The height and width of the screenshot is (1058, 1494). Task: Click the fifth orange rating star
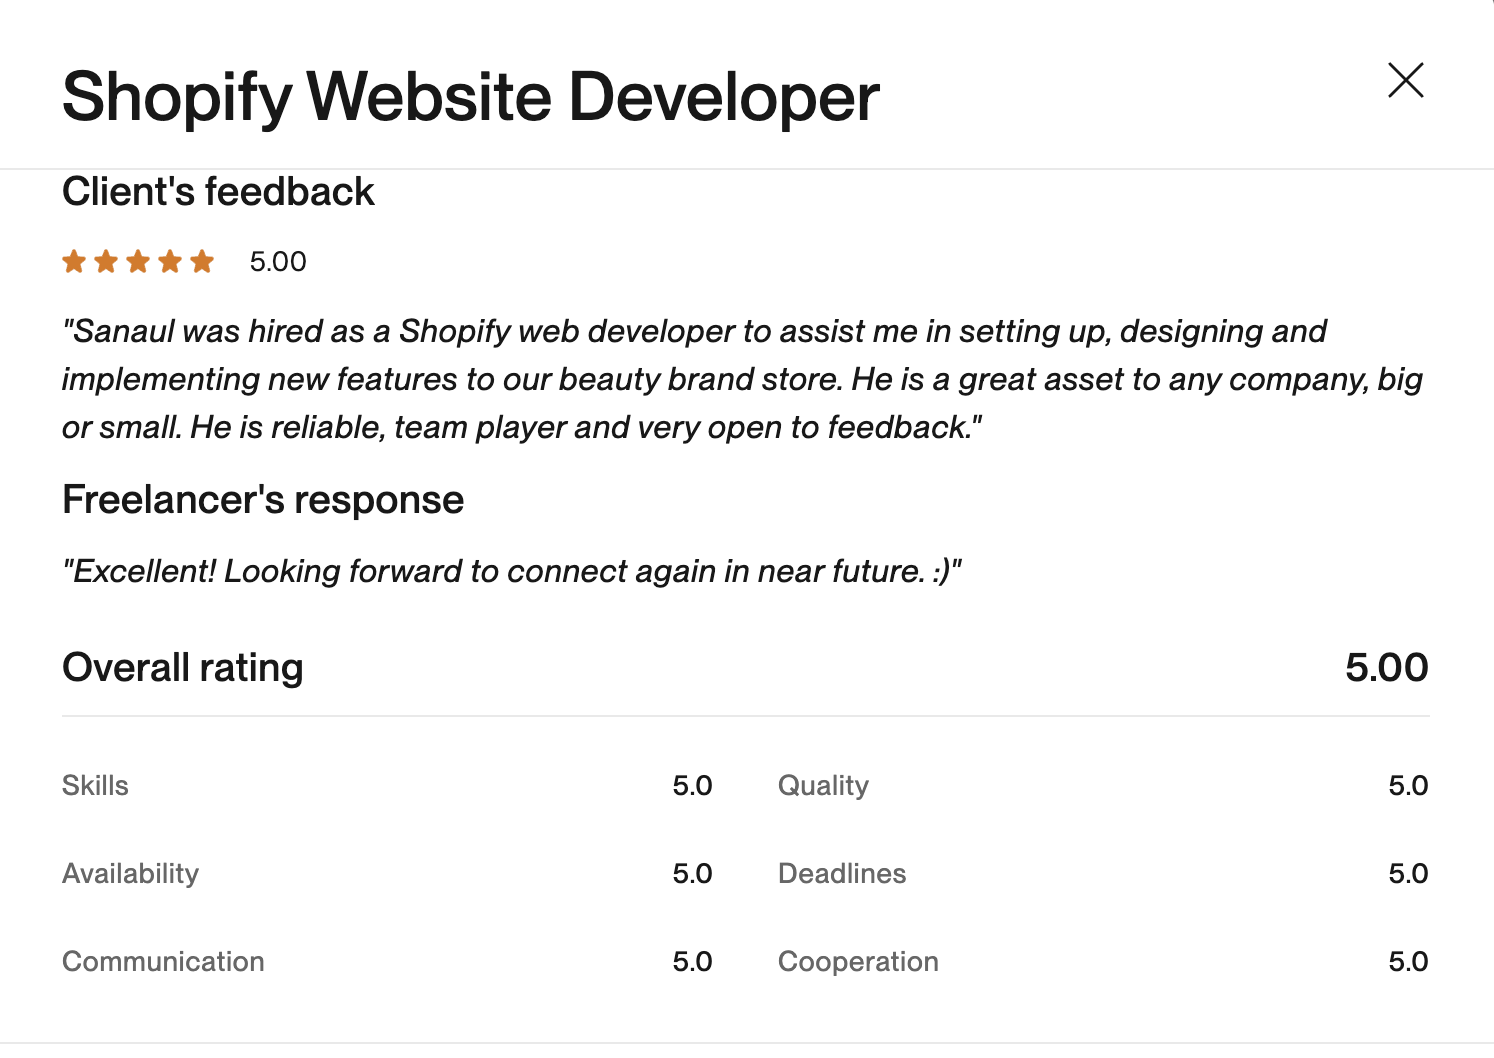202,262
